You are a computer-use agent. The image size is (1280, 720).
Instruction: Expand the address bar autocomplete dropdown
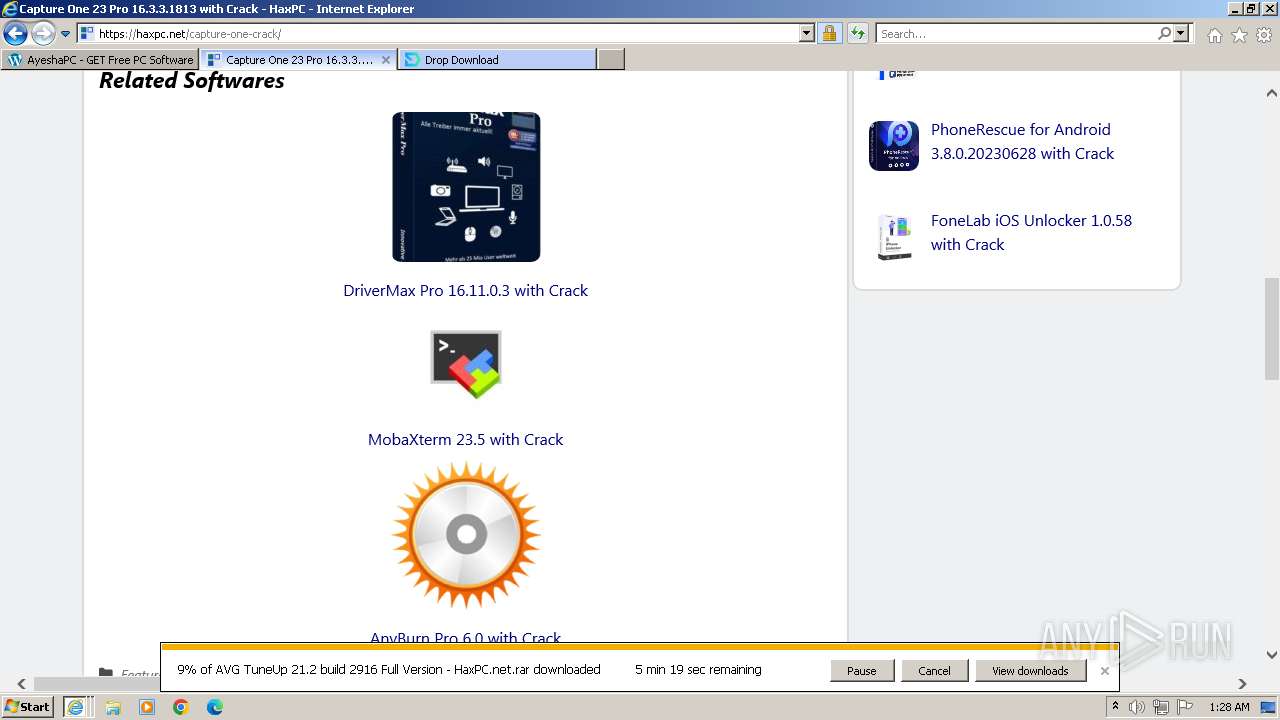tap(807, 34)
